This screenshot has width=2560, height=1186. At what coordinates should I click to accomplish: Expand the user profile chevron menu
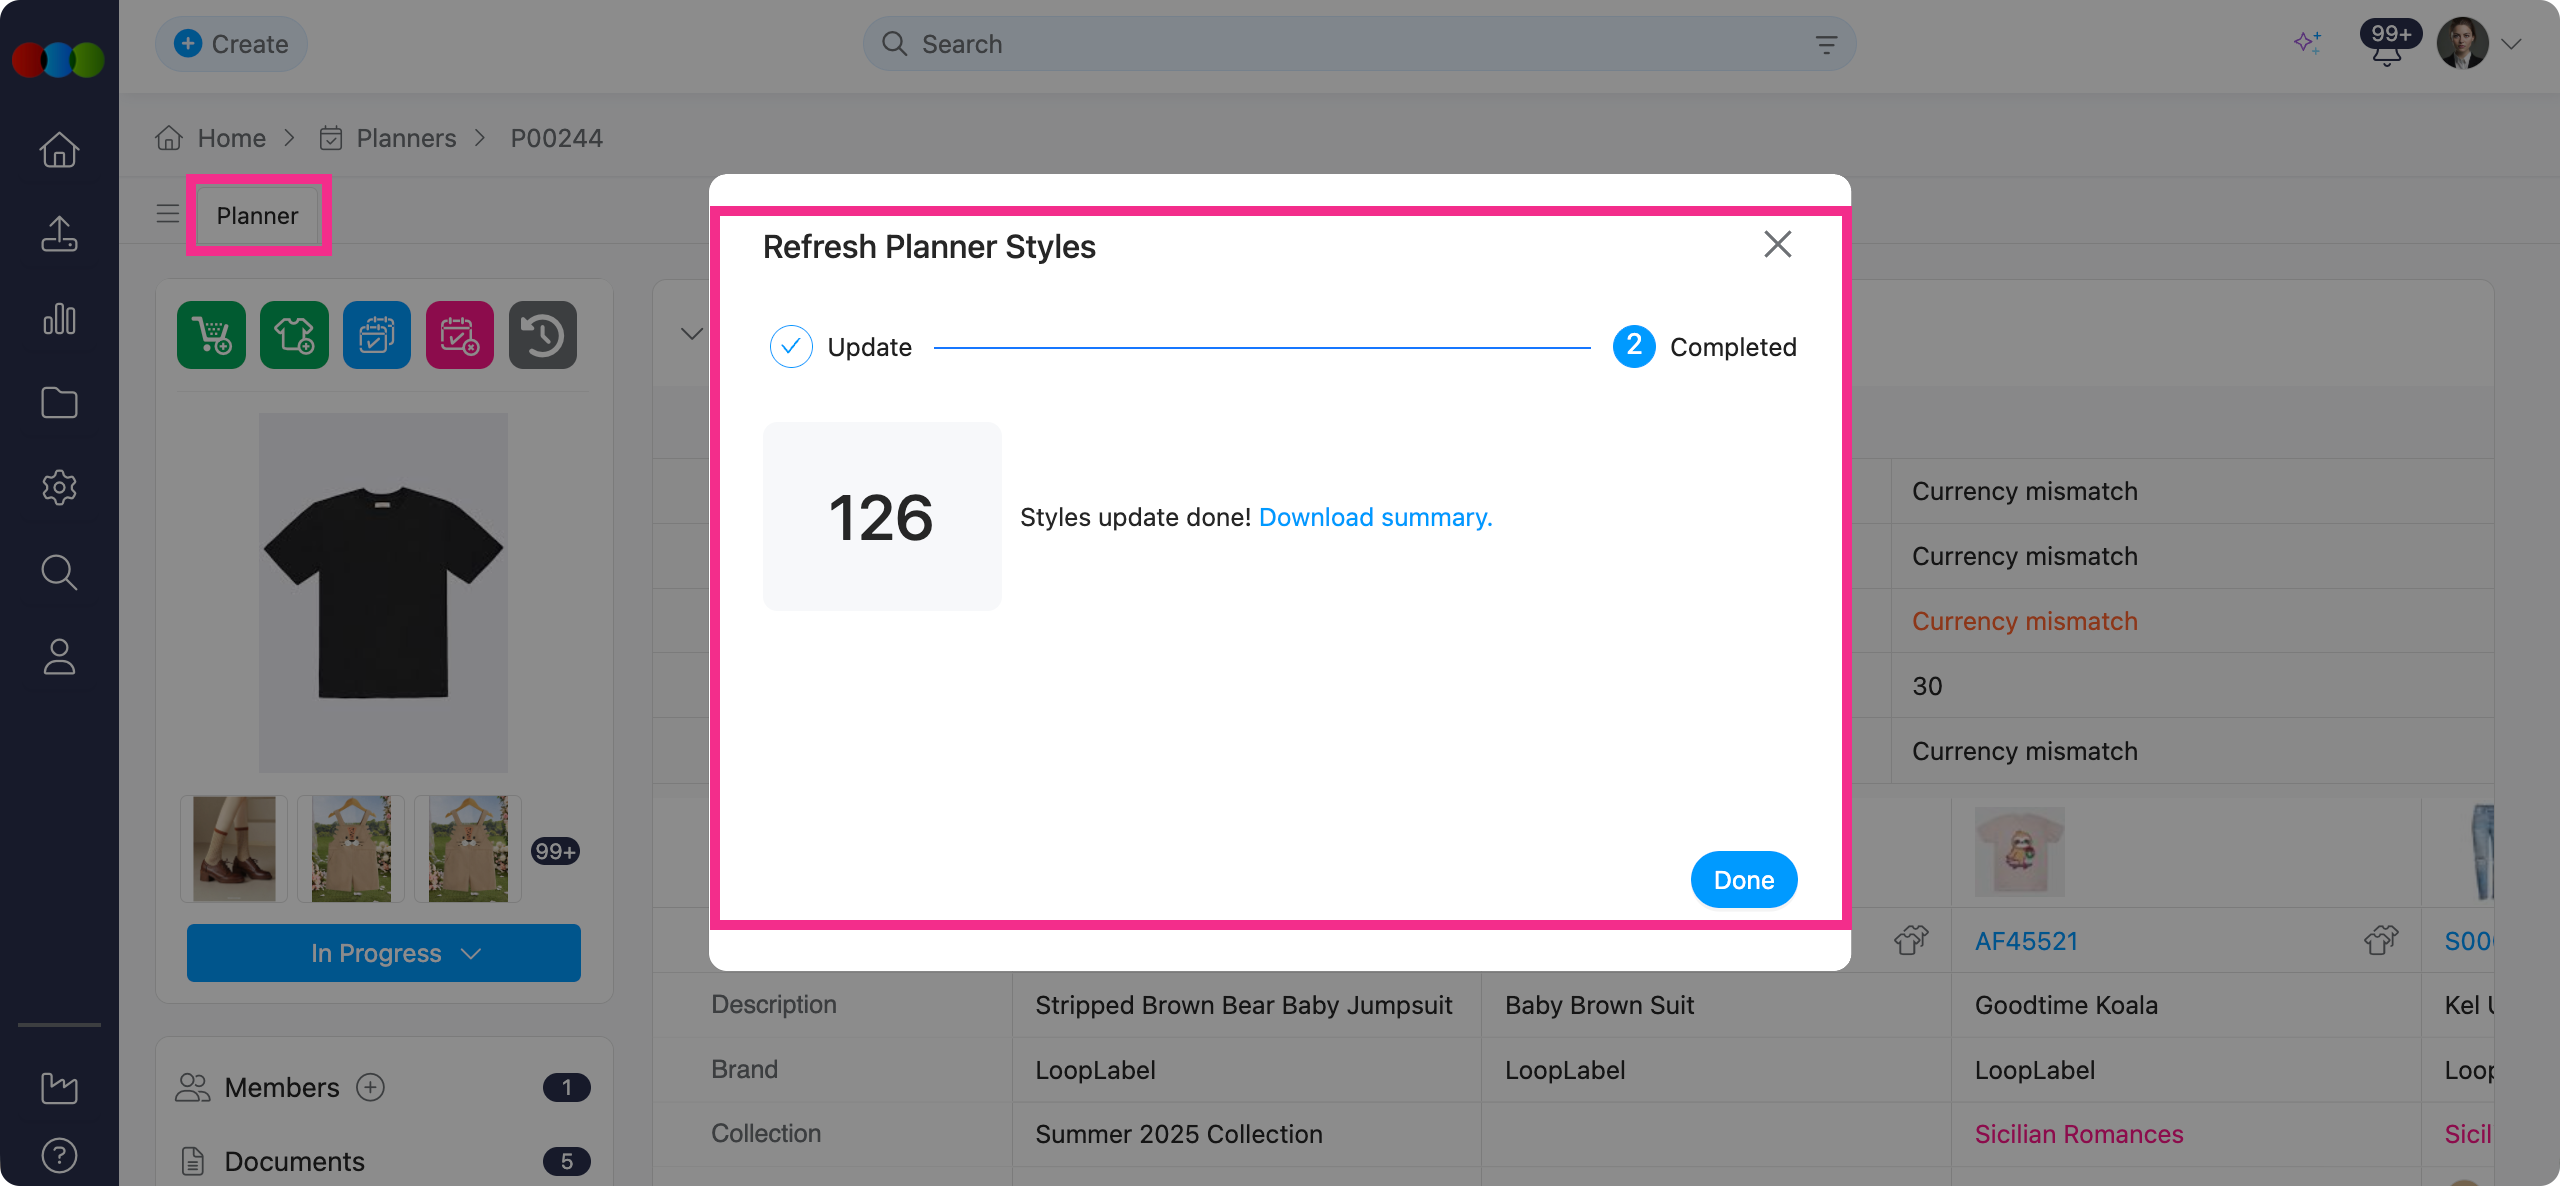pos(2511,44)
